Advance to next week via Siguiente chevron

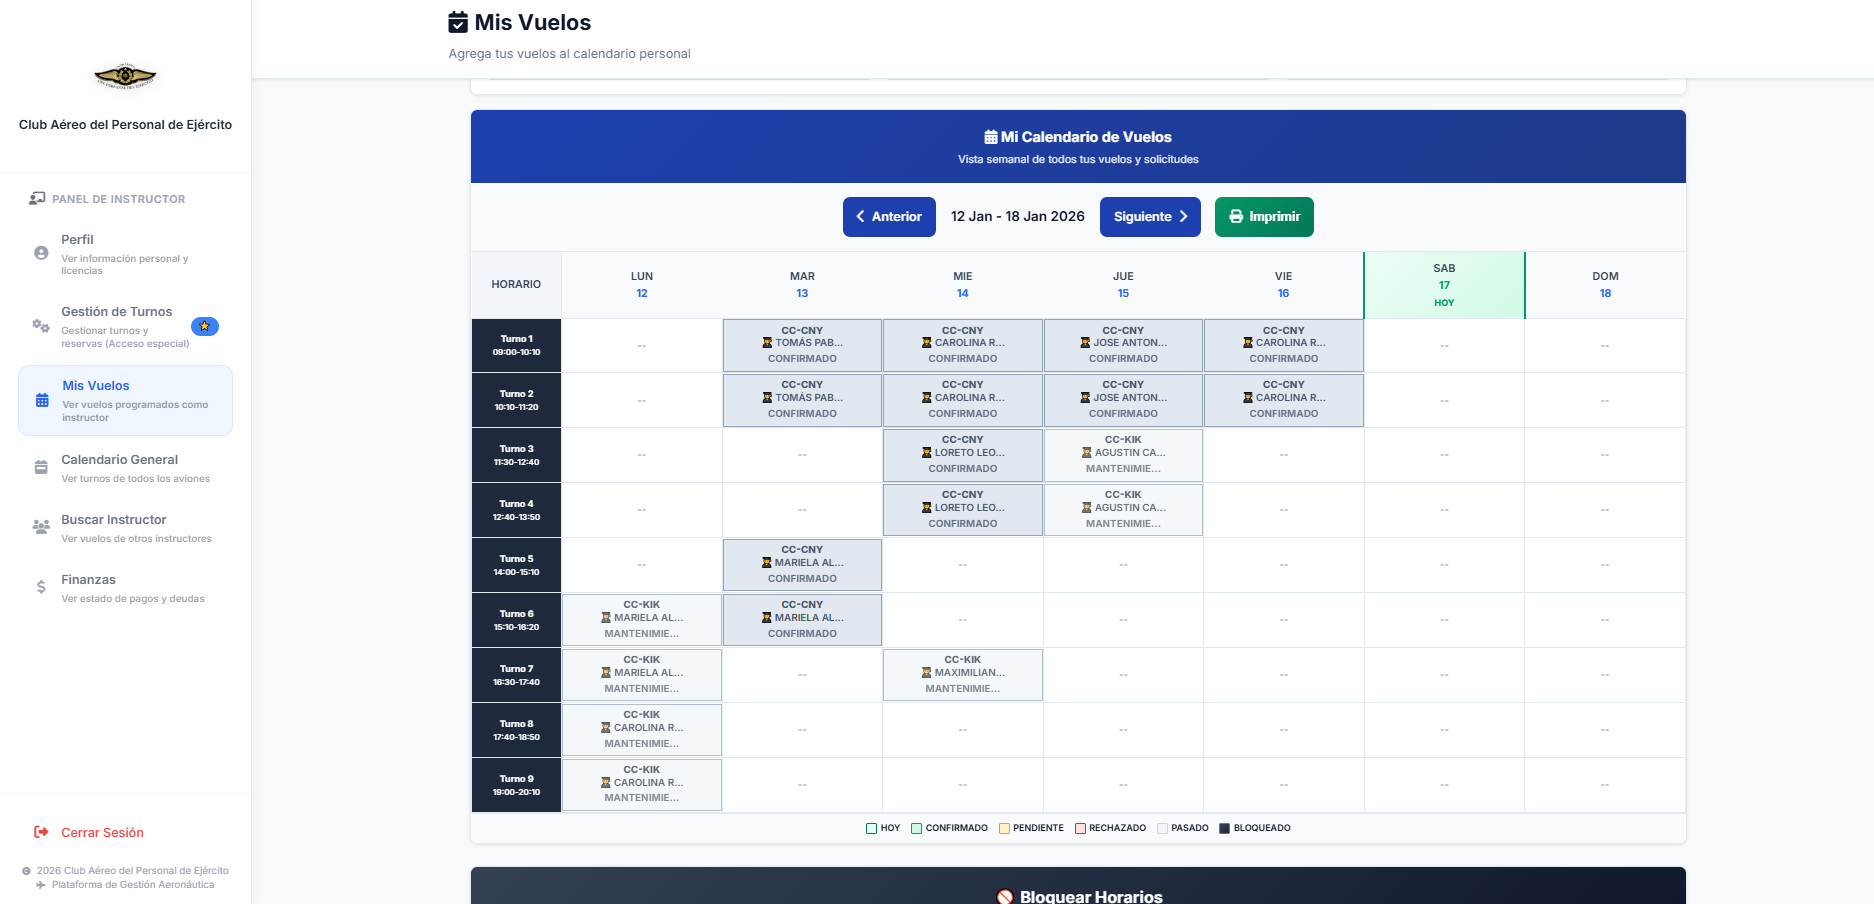1184,216
